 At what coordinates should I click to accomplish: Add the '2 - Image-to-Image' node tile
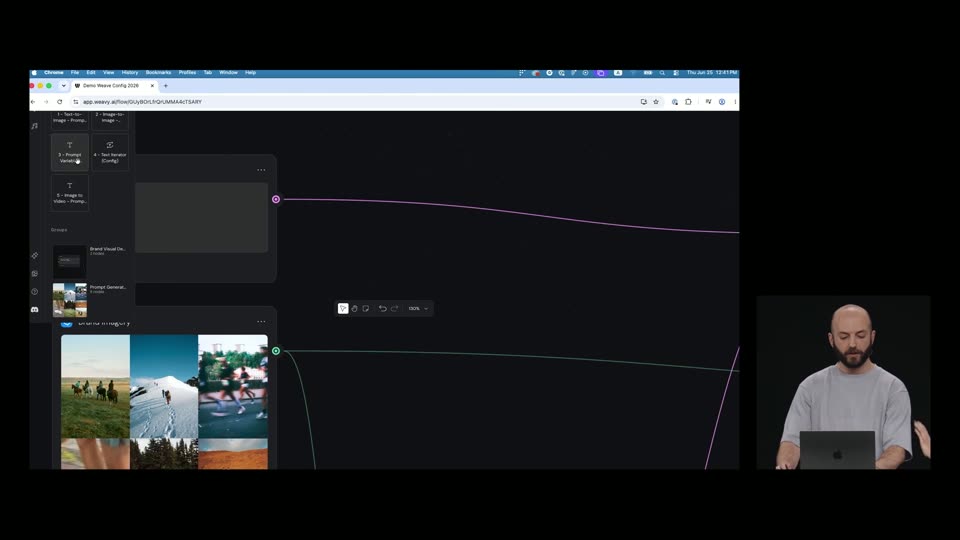click(x=110, y=120)
